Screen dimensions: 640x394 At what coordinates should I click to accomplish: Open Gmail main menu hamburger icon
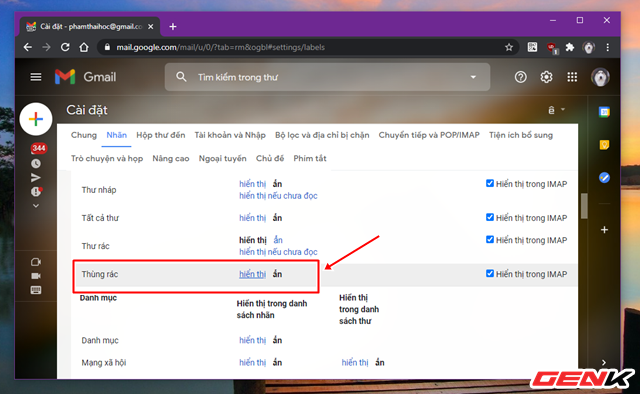(36, 77)
